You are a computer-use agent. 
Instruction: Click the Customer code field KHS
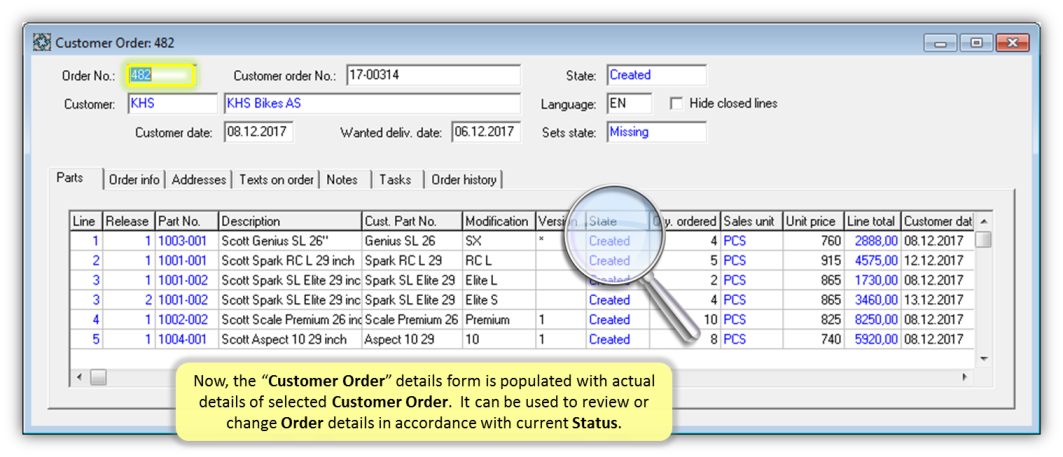click(x=172, y=104)
